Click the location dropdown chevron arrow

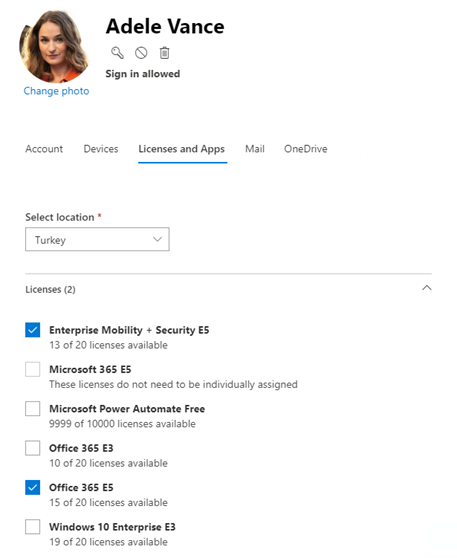157,239
